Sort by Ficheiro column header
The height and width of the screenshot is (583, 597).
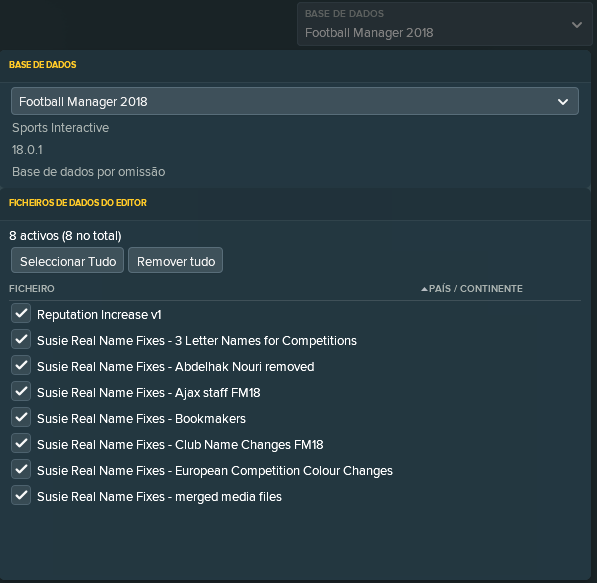(32, 289)
